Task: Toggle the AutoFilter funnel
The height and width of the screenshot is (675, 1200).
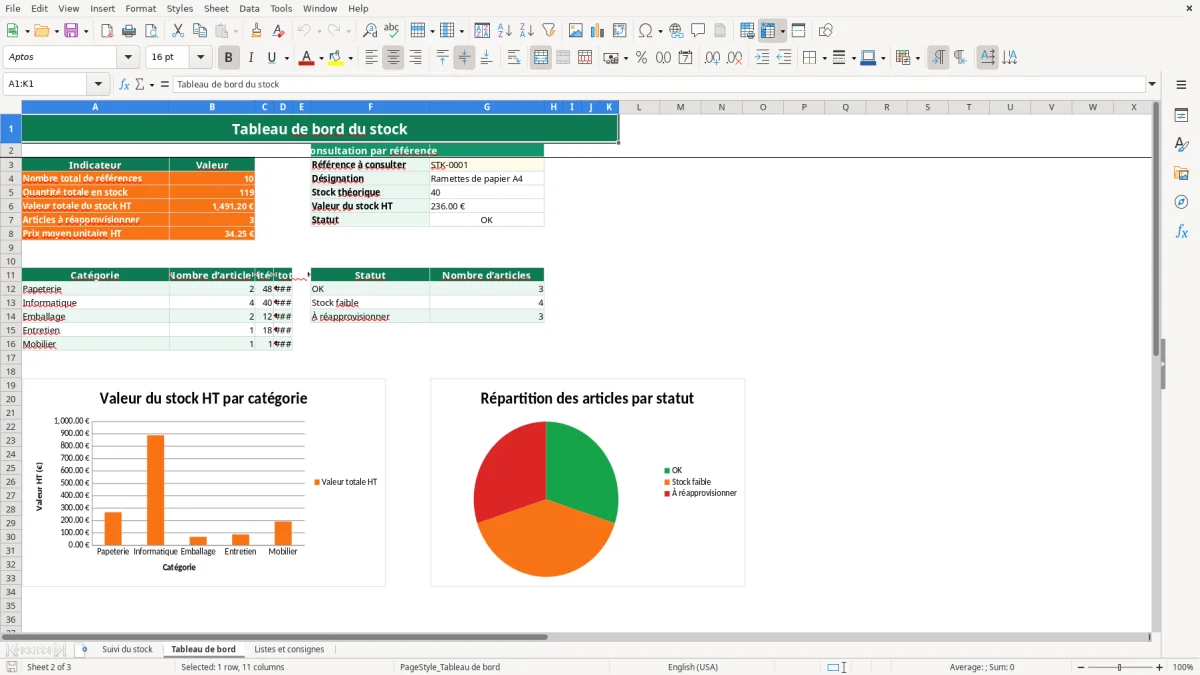Action: coord(548,31)
